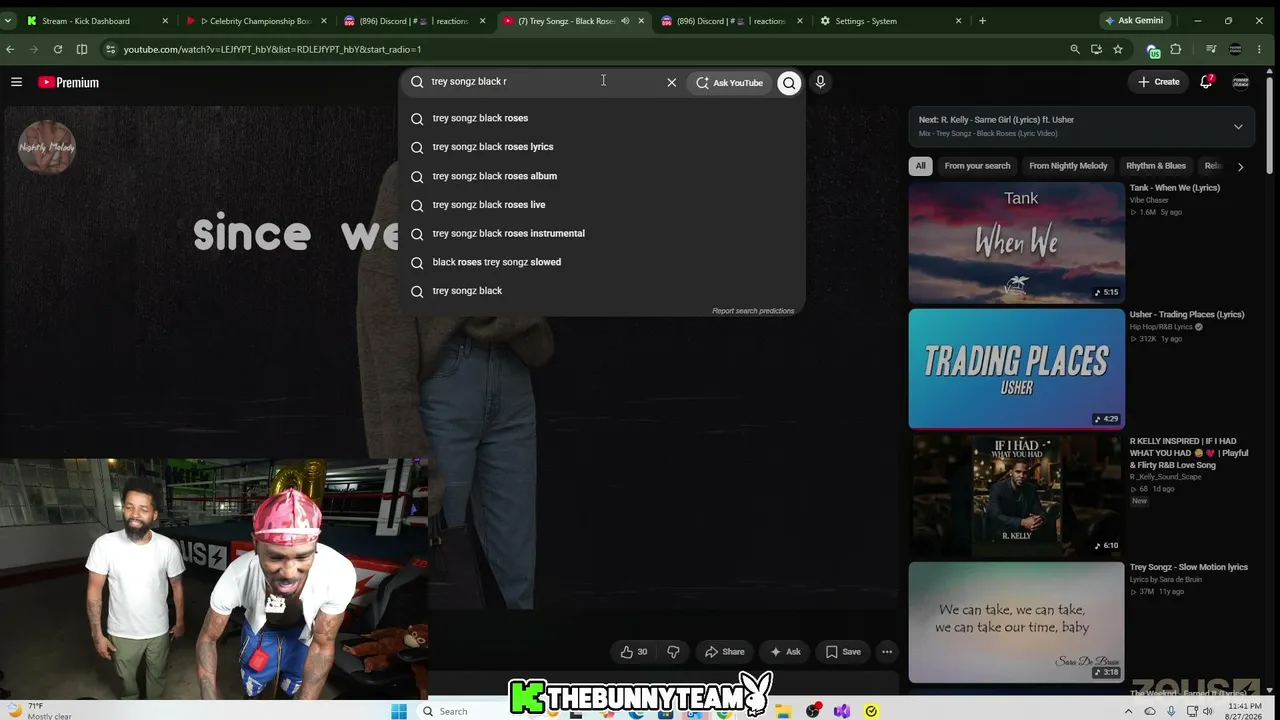
Task: Run the search with magnifier button
Action: (789, 83)
